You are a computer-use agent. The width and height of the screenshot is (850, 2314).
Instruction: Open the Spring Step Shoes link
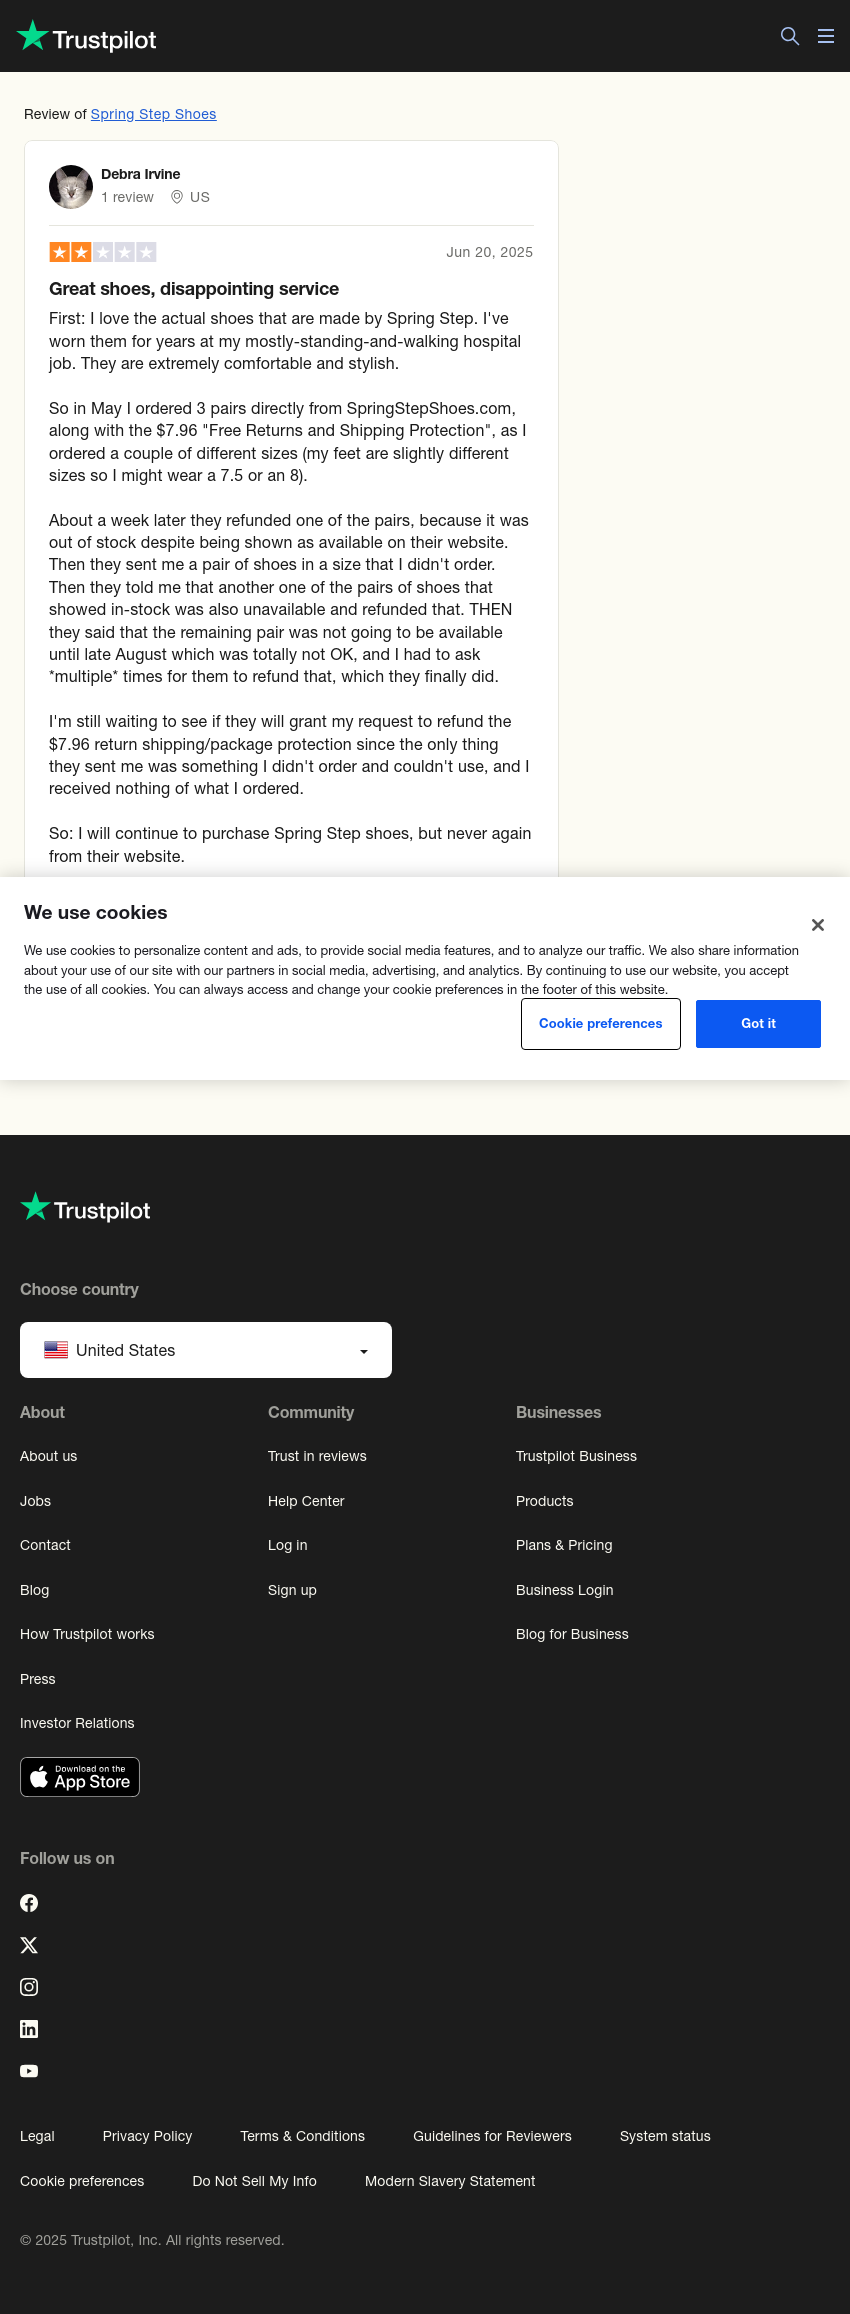(x=153, y=114)
